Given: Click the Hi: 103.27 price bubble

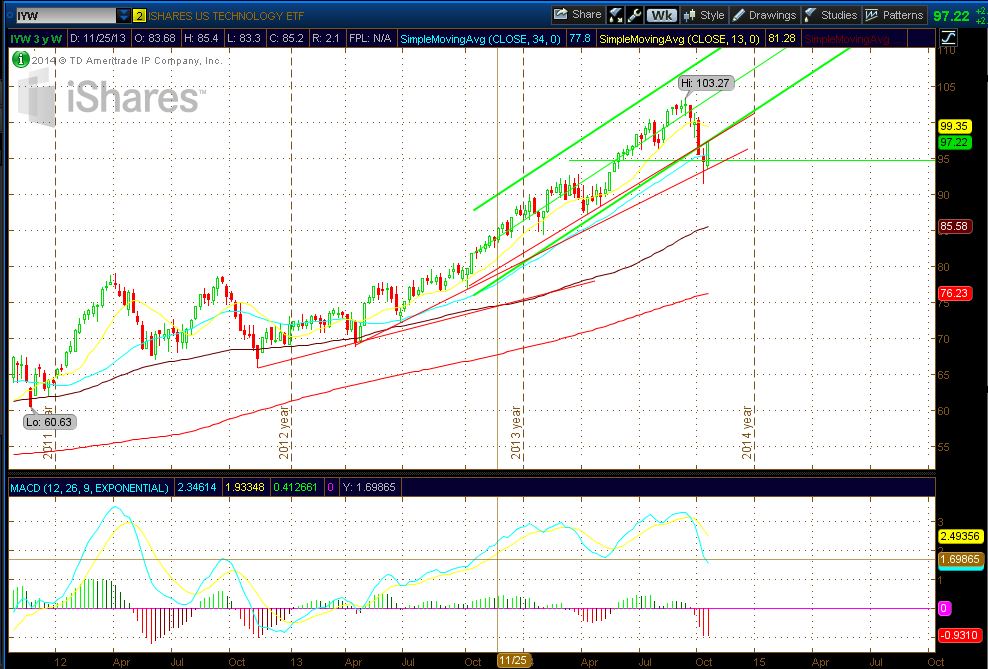Looking at the screenshot, I should point(706,83).
